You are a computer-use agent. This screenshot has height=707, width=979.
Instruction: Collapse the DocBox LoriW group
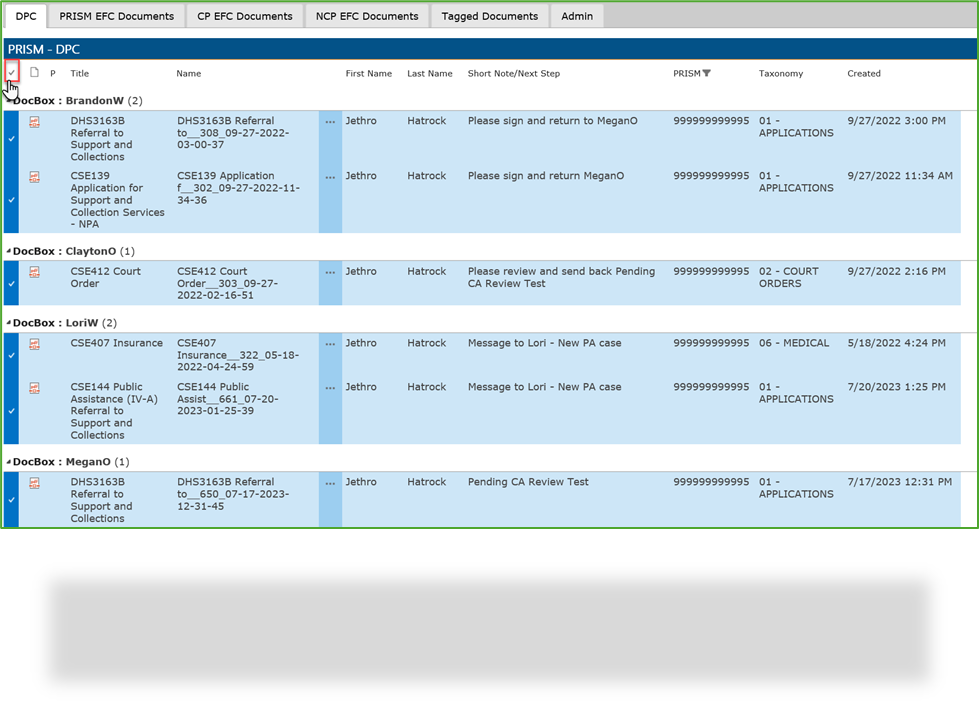pos(8,322)
